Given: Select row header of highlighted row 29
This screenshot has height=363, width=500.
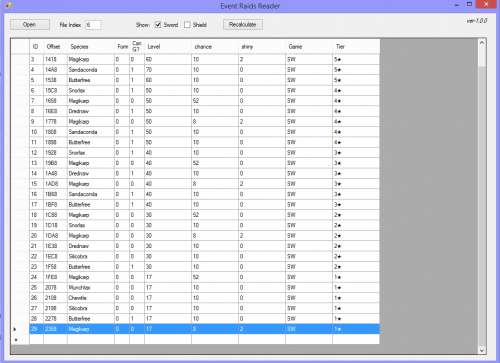Looking at the screenshot, I should (20, 329).
